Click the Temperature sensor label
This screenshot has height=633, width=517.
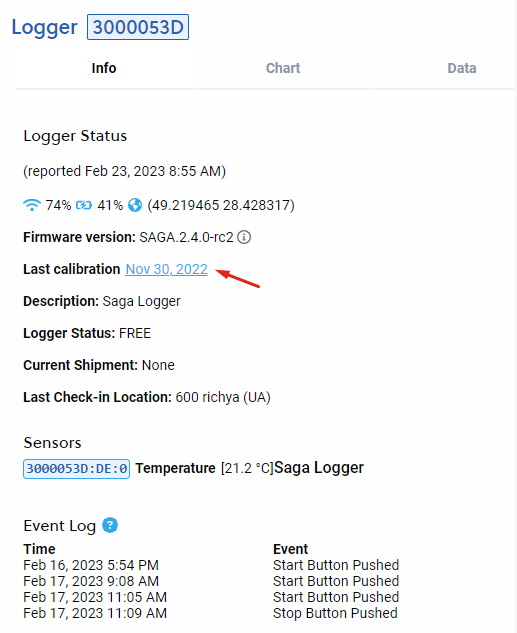click(176, 468)
